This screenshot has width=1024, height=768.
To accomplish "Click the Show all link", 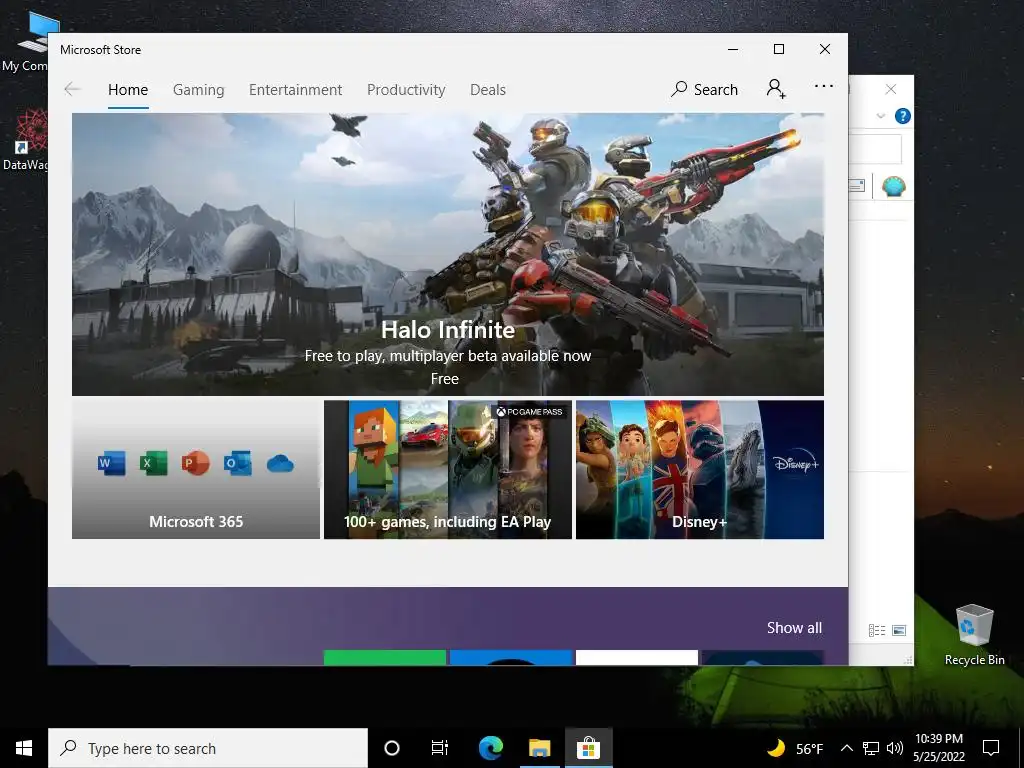I will tap(794, 628).
